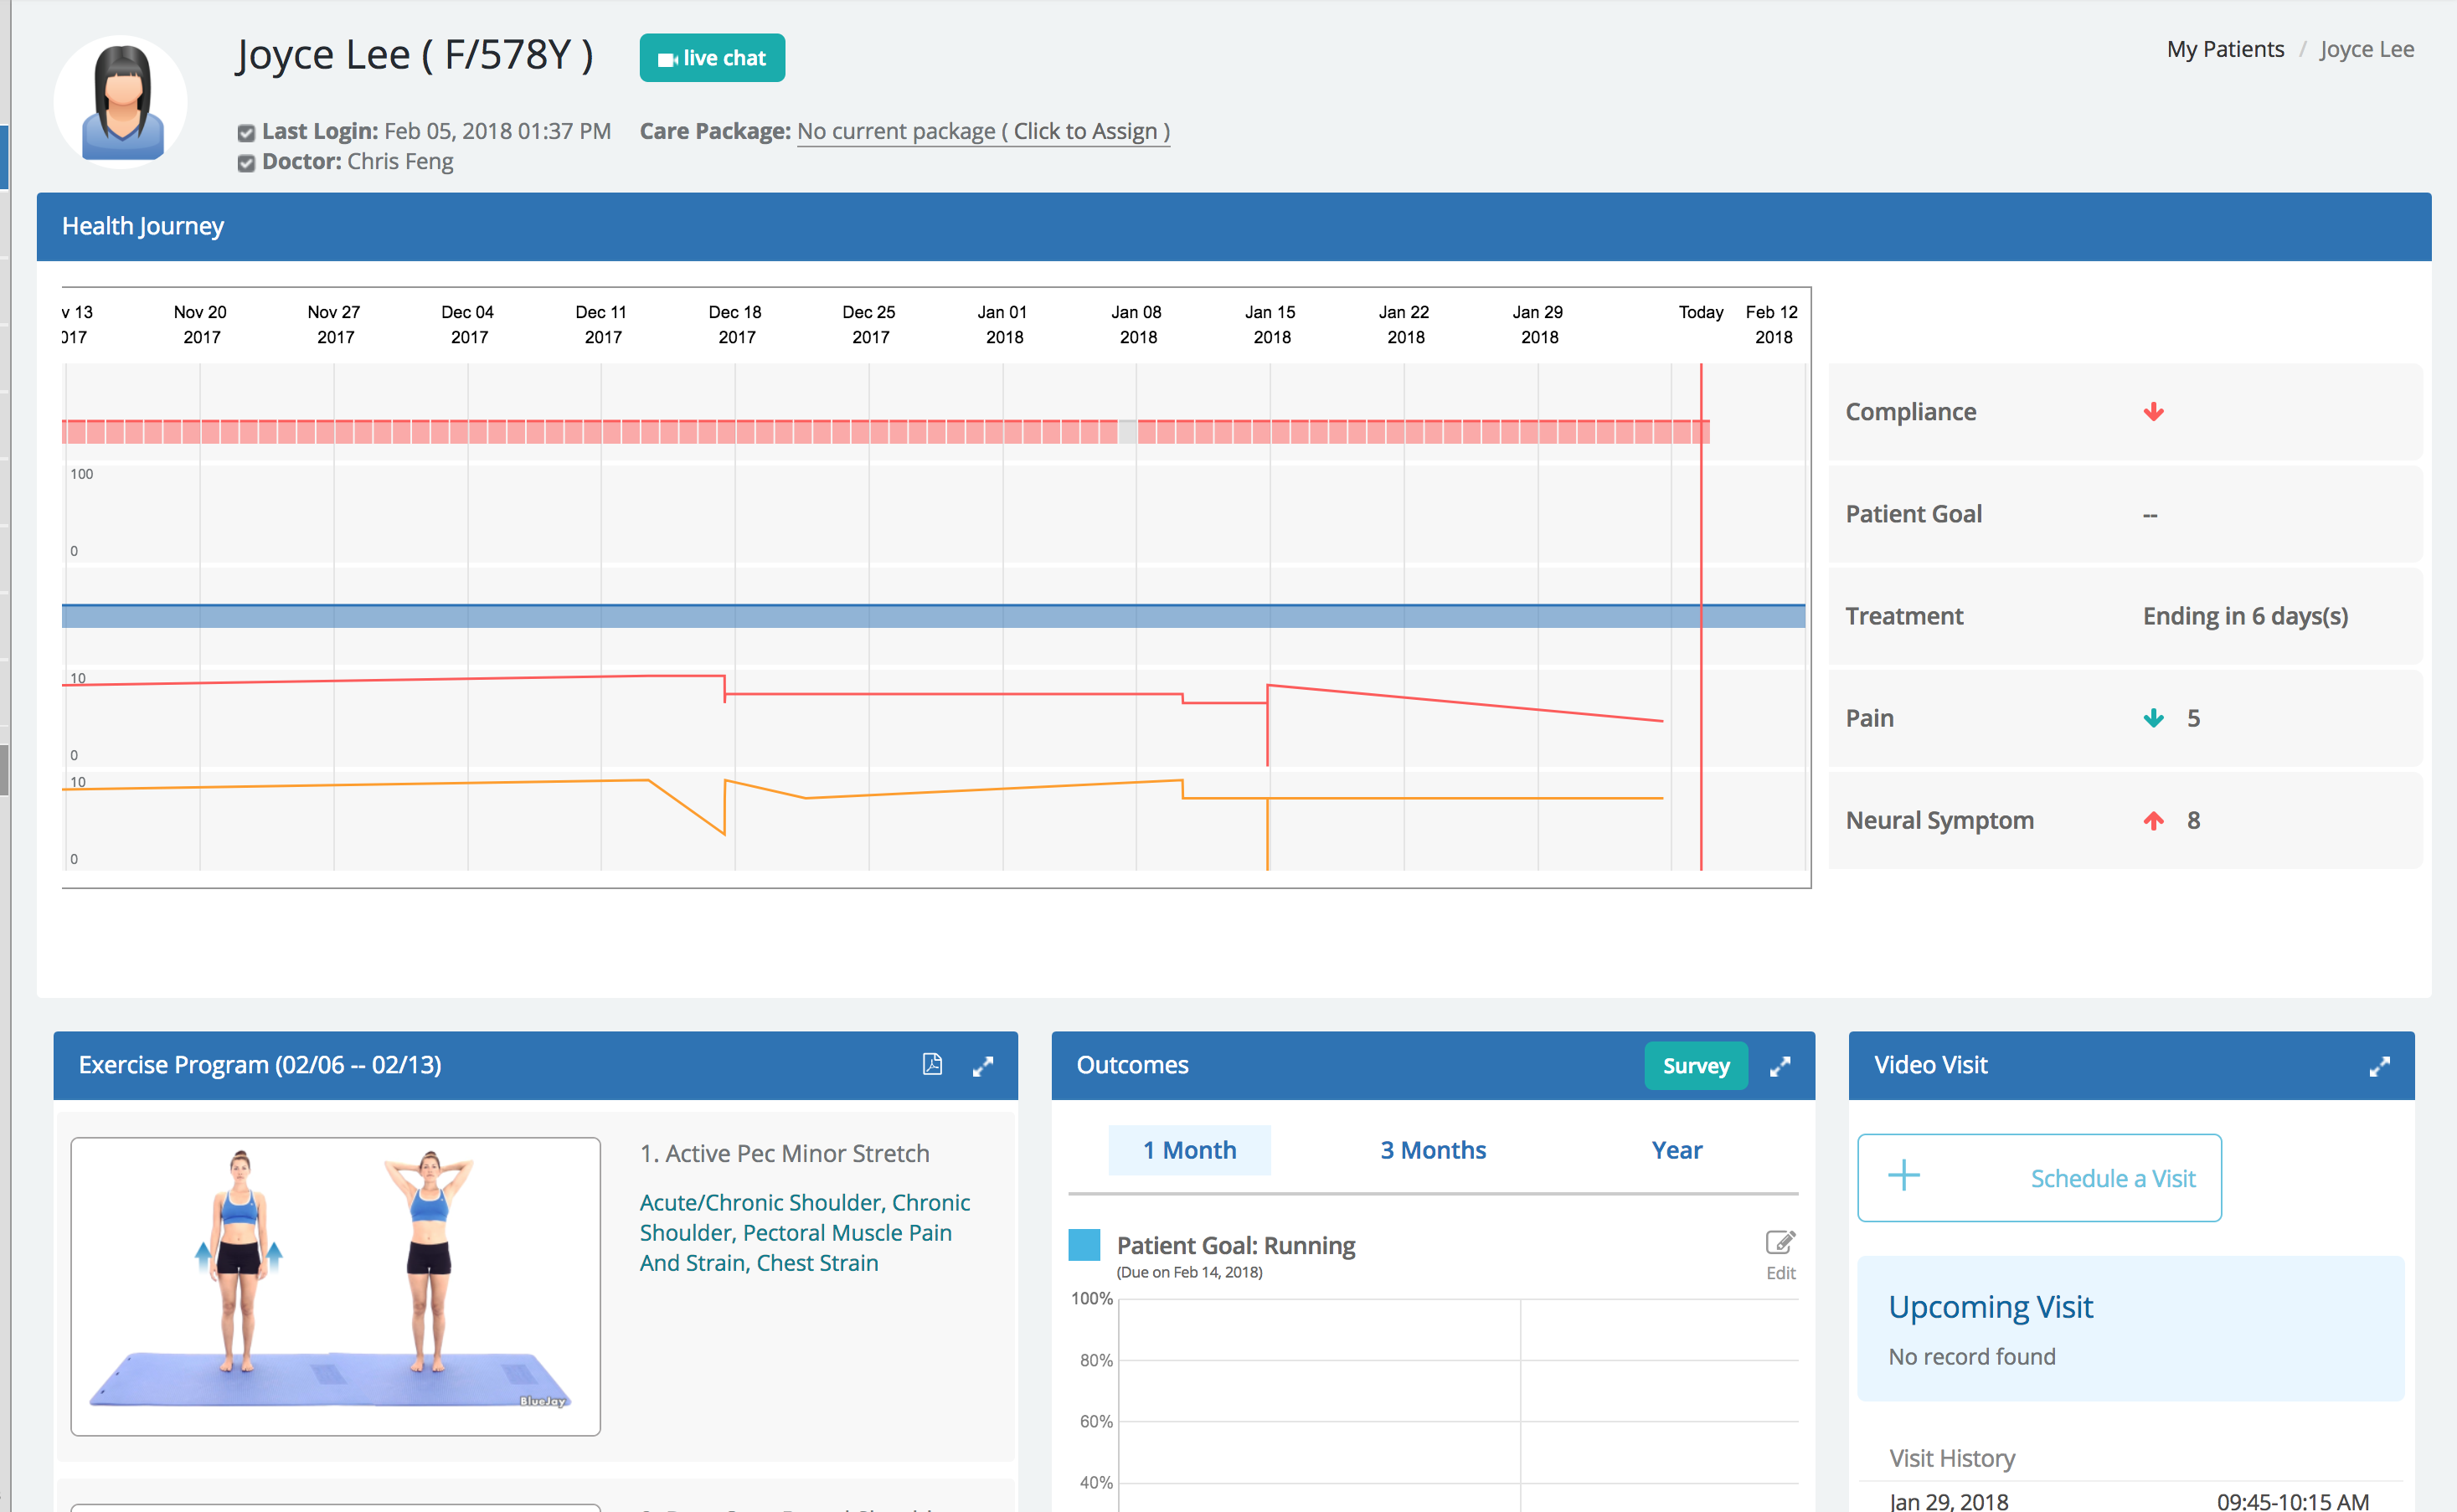Expand the Outcomes panel
The height and width of the screenshot is (1512, 2457).
(1780, 1066)
